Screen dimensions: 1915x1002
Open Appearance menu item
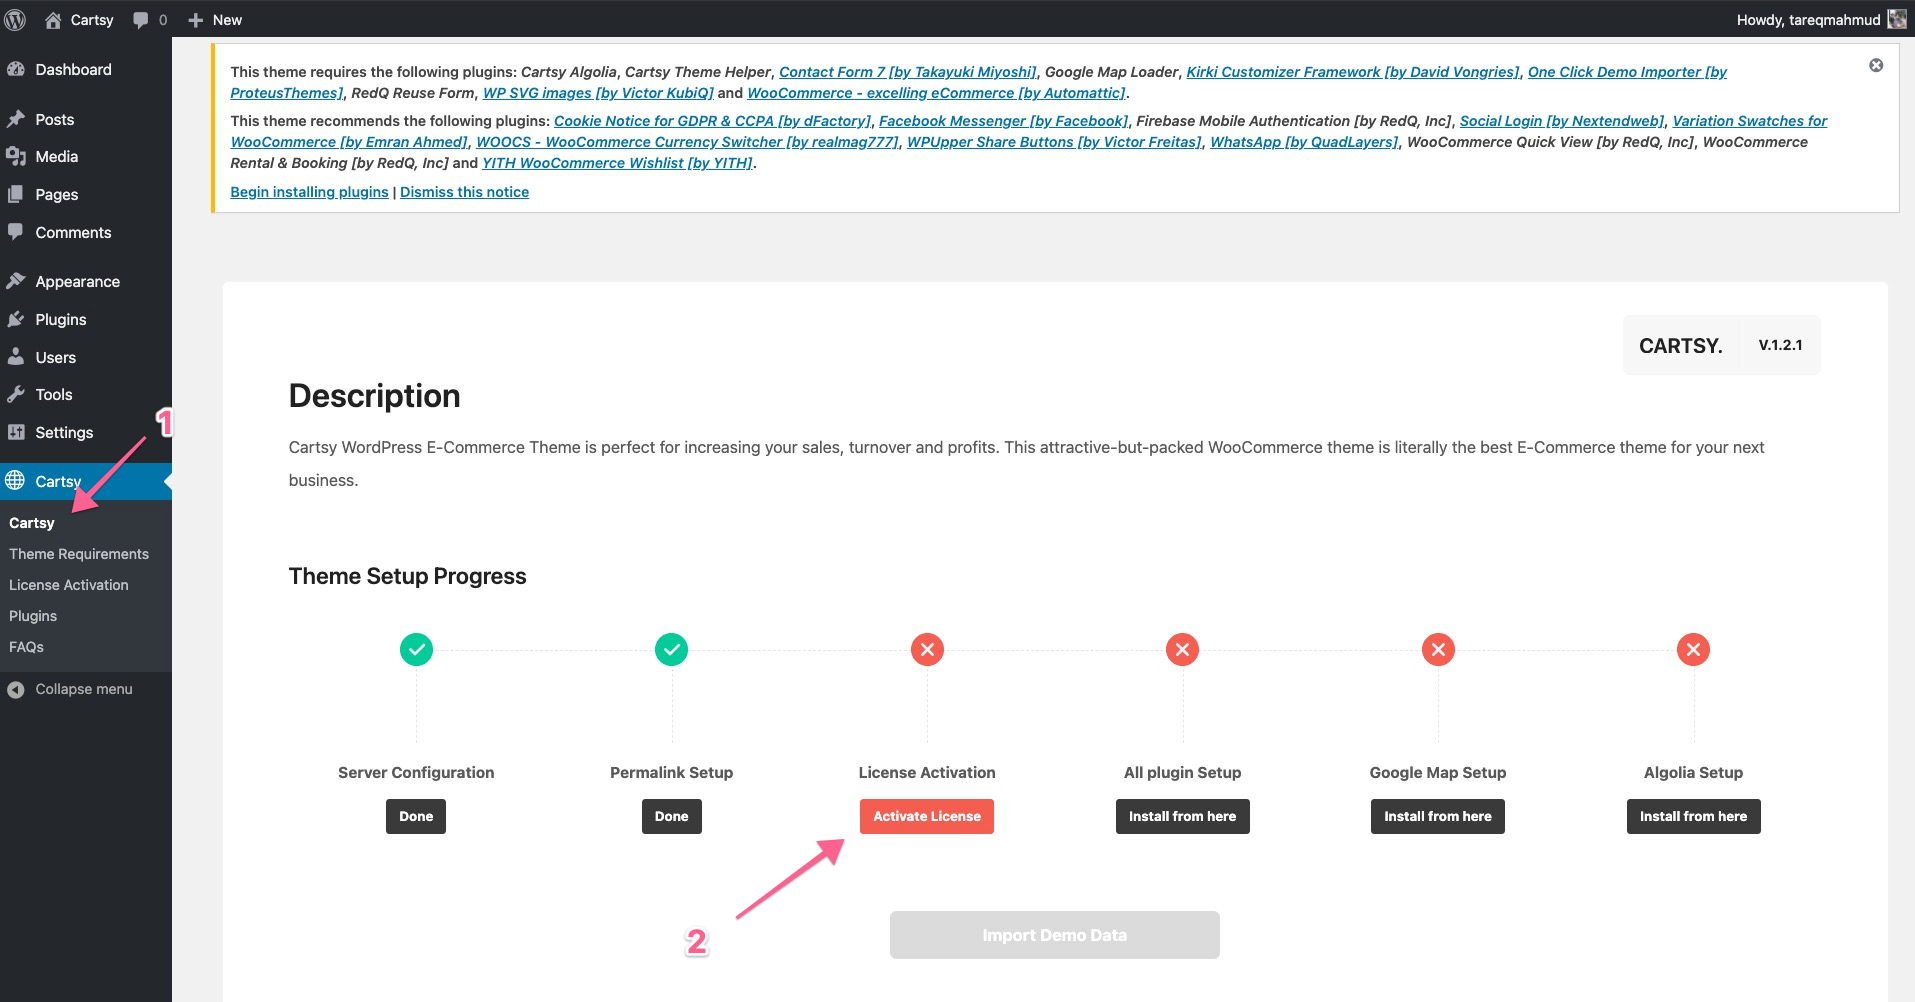[86, 281]
